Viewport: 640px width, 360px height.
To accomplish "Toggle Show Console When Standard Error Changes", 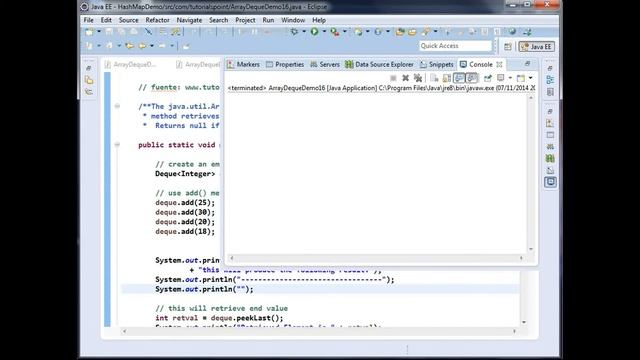I will click(472, 78).
